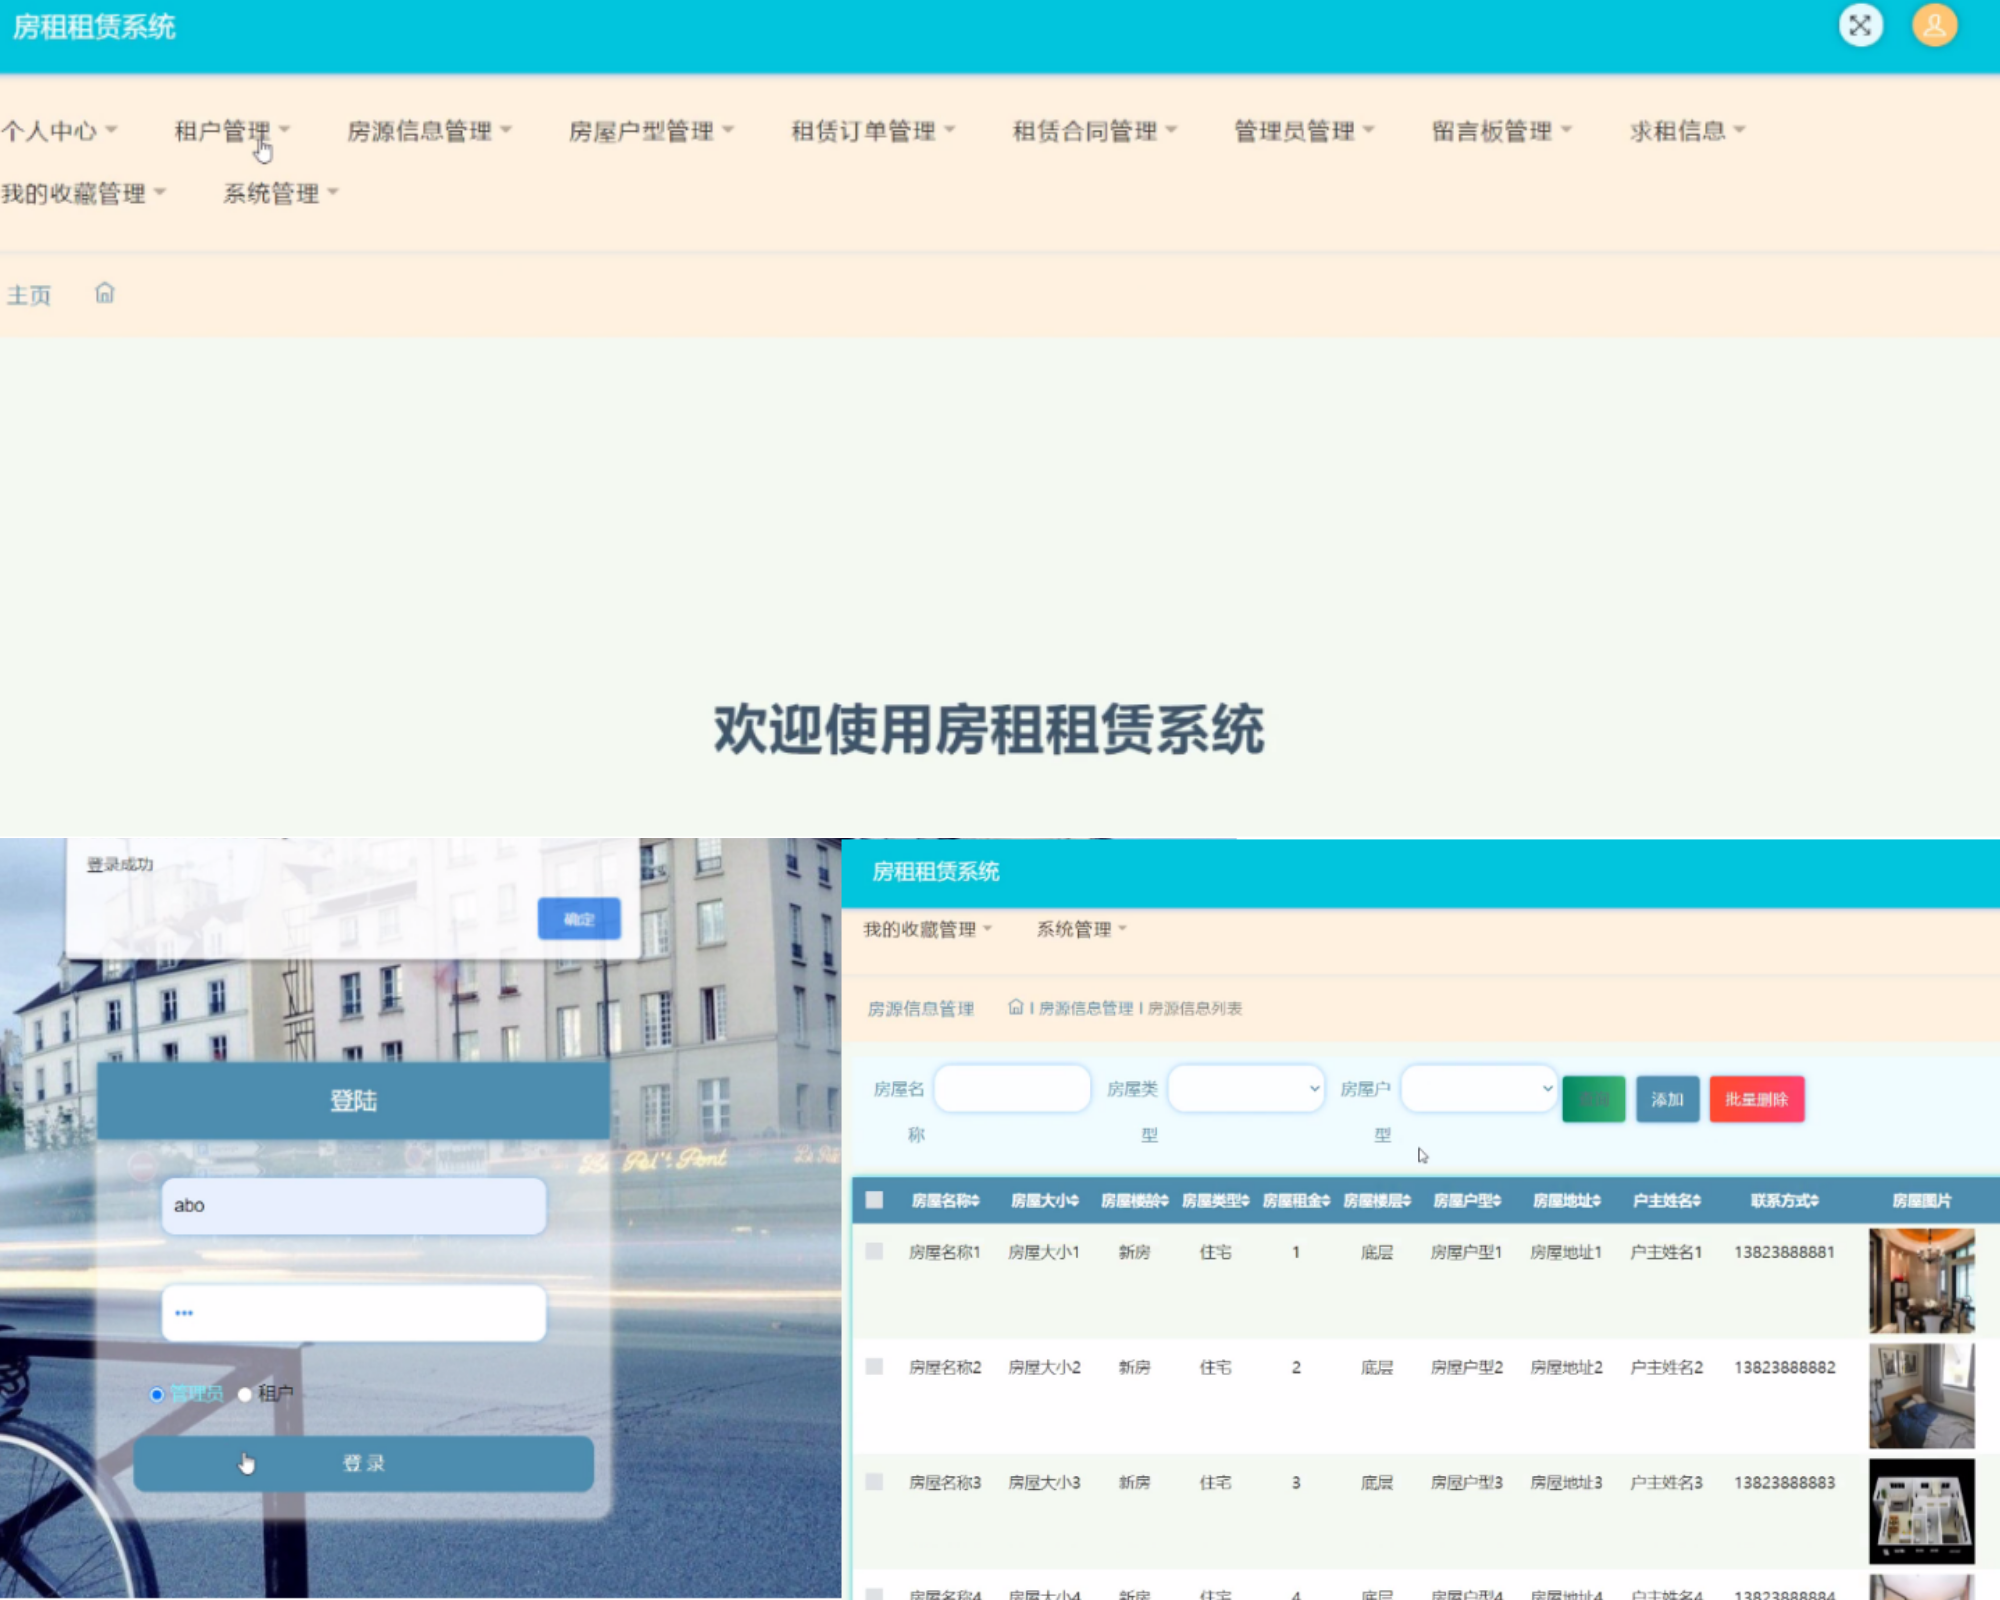
Task: Select the 租户 radio button
Action: coord(245,1394)
